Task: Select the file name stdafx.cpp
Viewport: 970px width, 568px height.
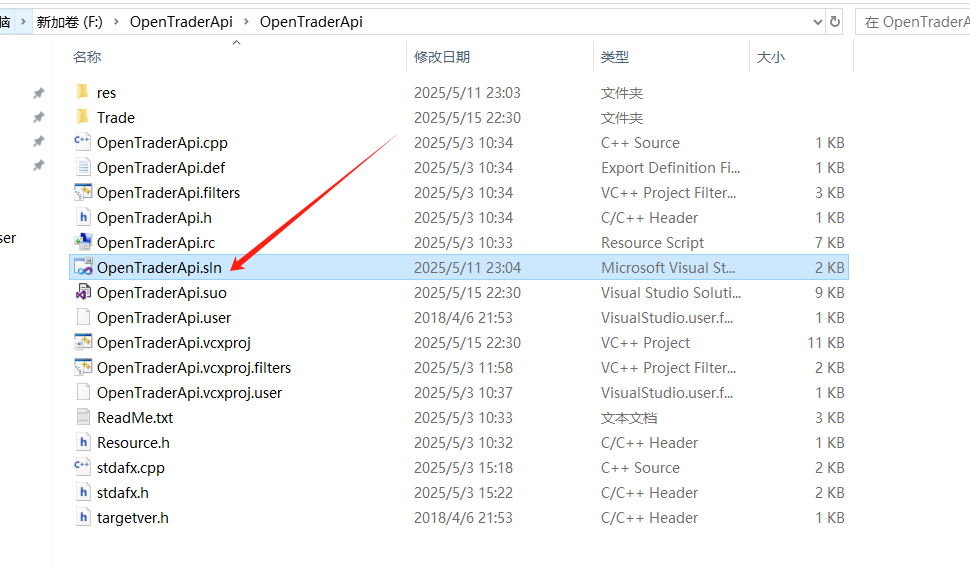Action: click(x=131, y=468)
